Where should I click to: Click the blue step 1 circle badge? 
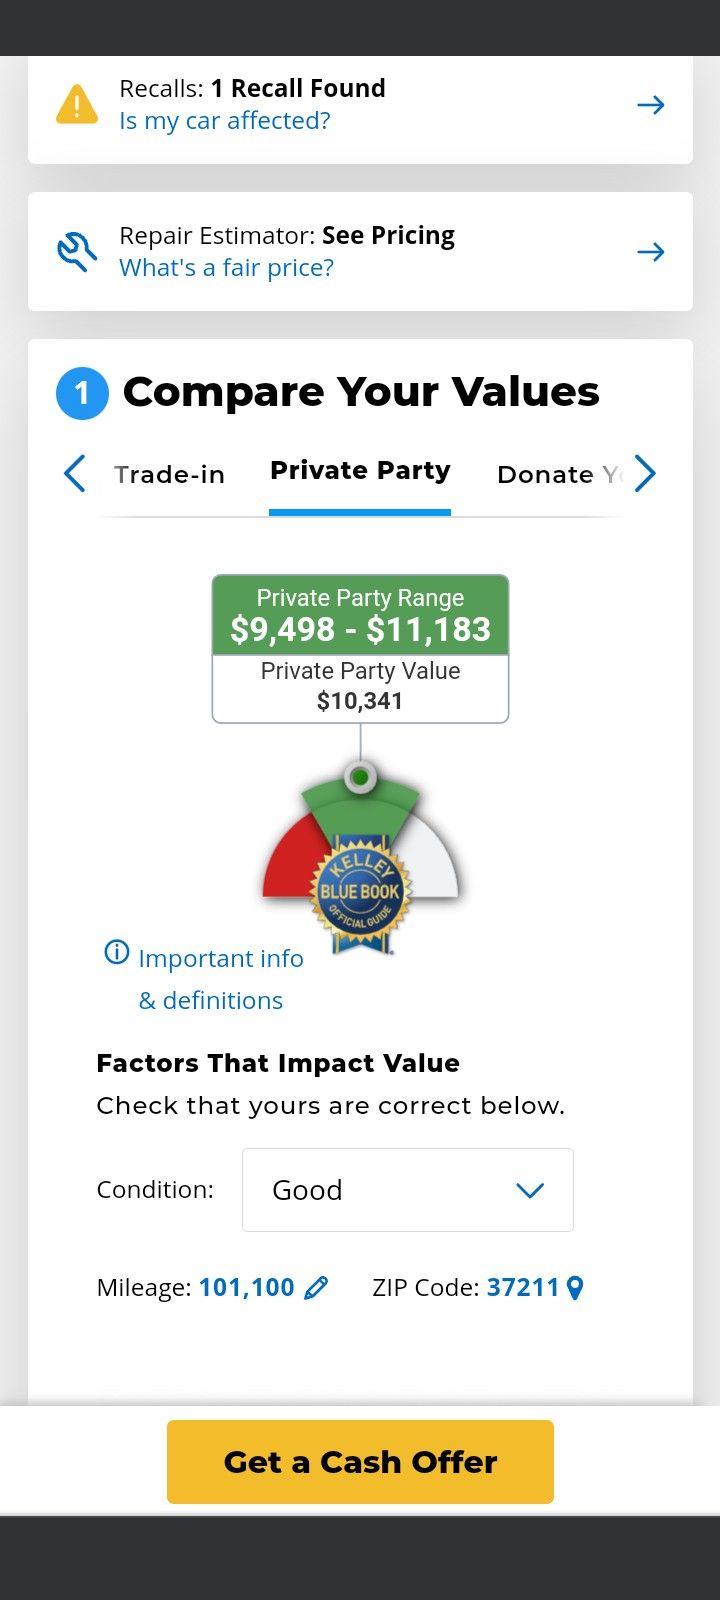coord(82,393)
